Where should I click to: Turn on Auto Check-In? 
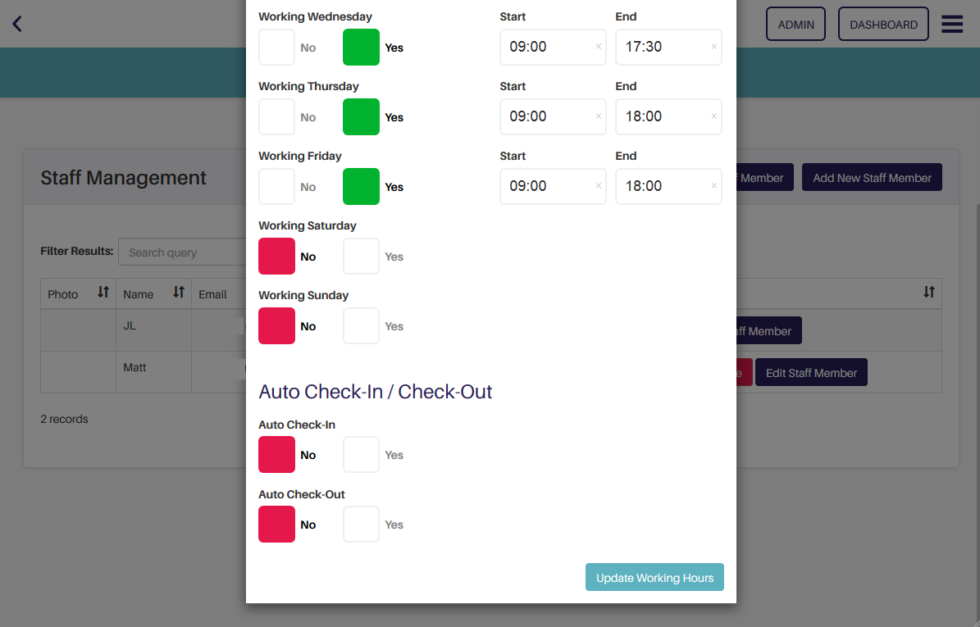(x=361, y=454)
